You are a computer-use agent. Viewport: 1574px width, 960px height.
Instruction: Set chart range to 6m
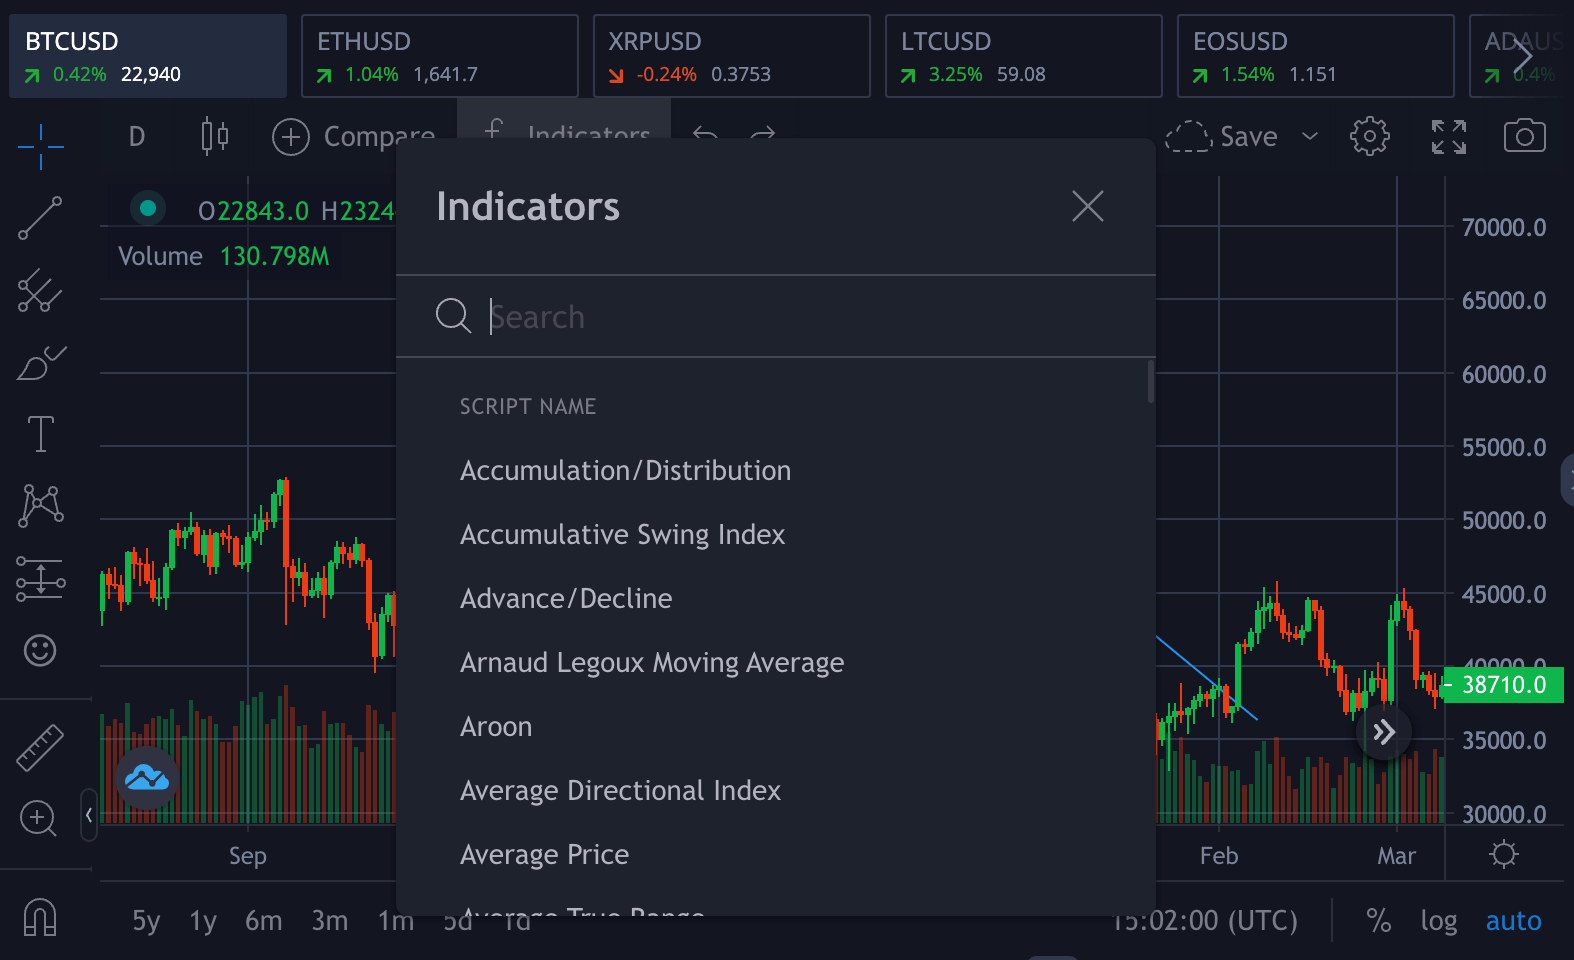pyautogui.click(x=263, y=921)
